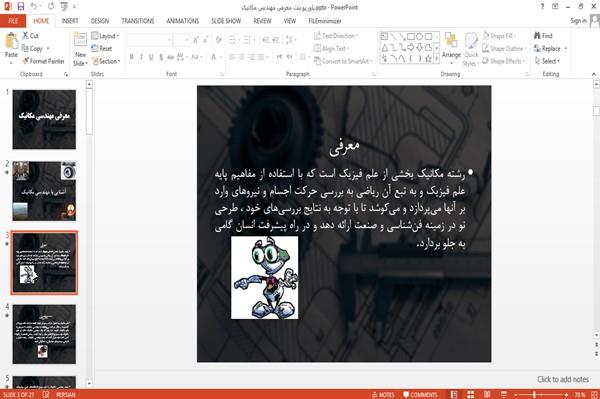The height and width of the screenshot is (399, 600).
Task: Open Text Direction dropdown
Action: point(336,36)
